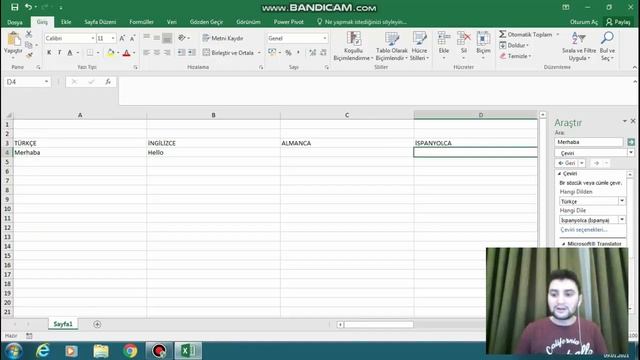Open the font color dropdown arrow

click(134, 53)
